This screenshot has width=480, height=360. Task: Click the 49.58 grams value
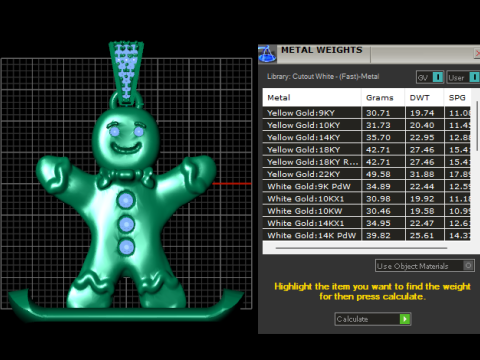(378, 174)
